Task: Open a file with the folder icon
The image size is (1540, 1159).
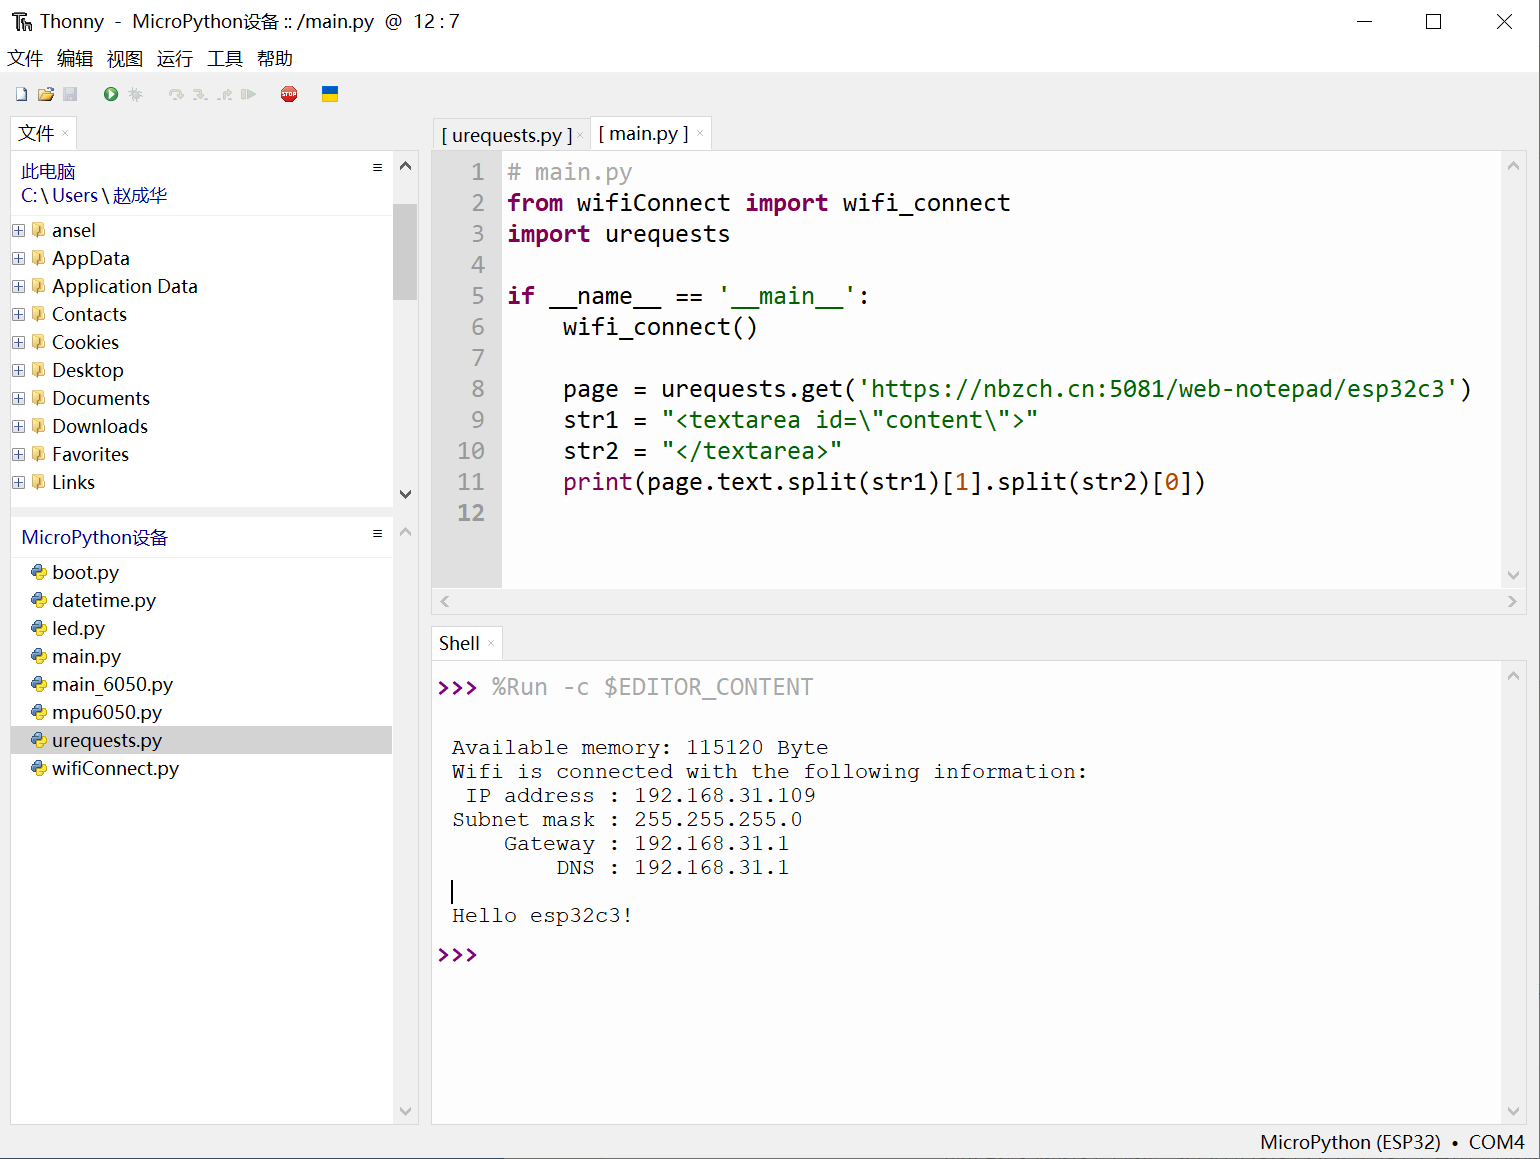Action: point(46,94)
